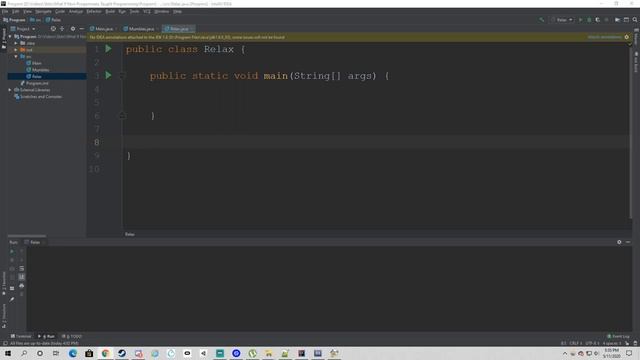Rerun program in Run panel

(12, 251)
